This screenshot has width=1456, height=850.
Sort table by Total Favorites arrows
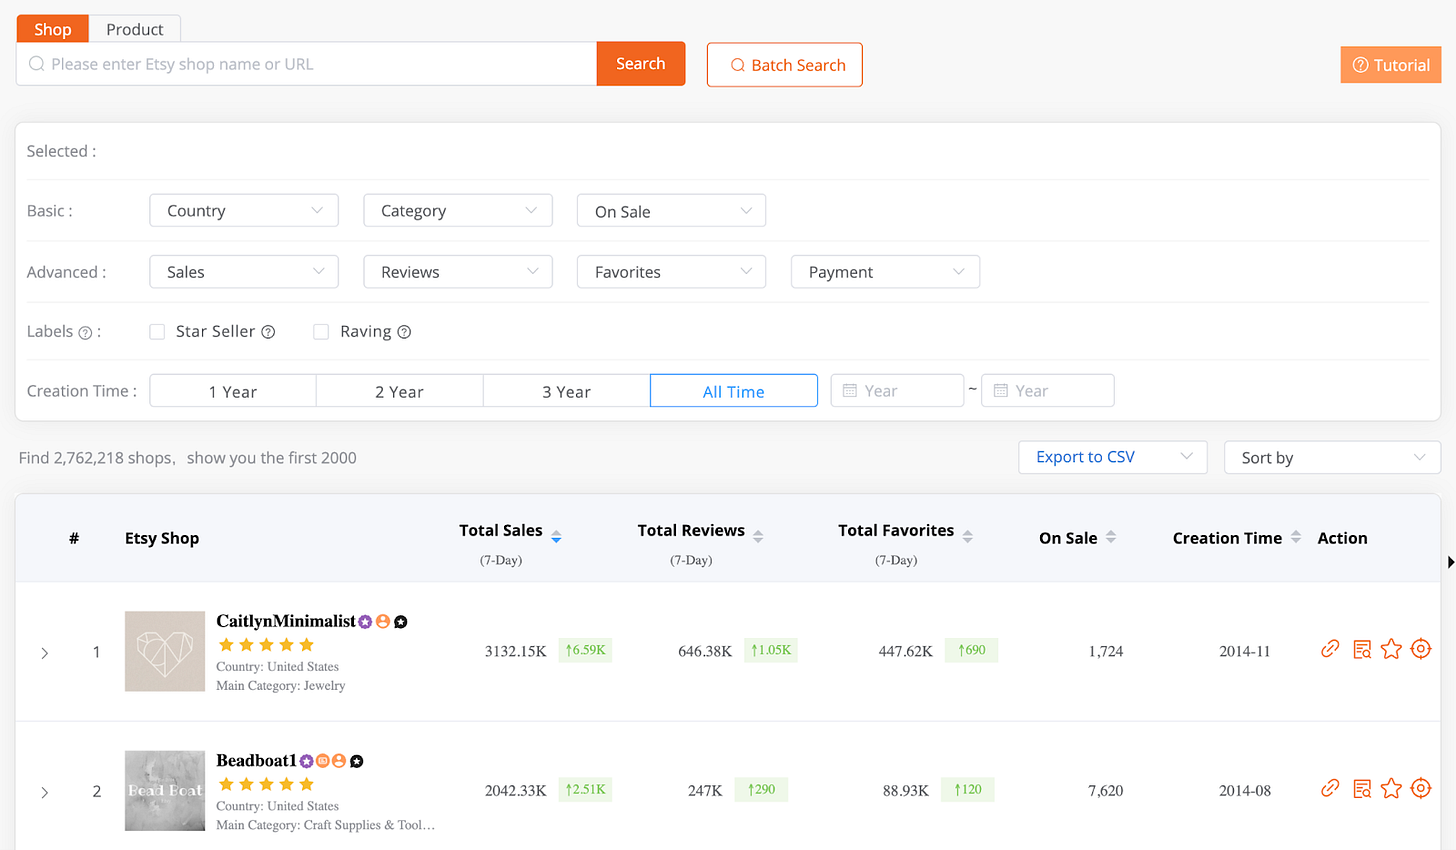tap(967, 537)
